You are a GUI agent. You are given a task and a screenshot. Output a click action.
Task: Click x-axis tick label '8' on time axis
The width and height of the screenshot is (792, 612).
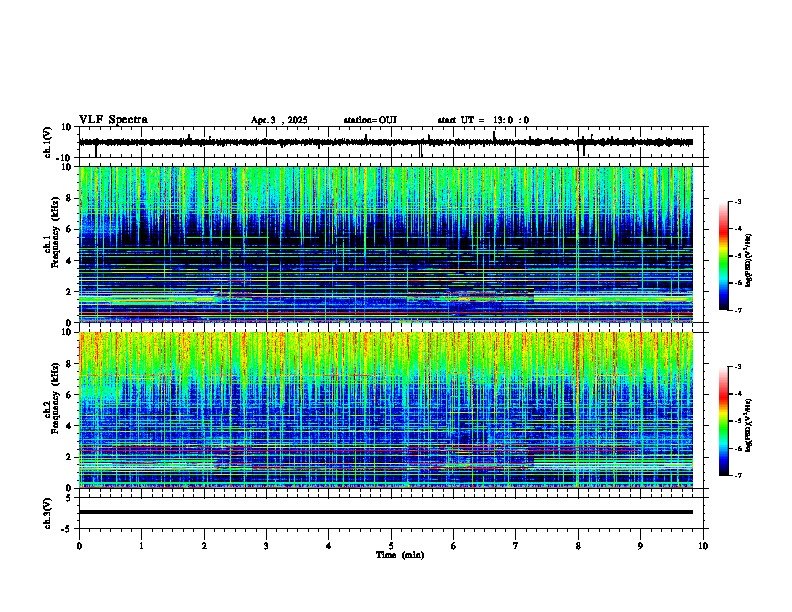(x=578, y=546)
